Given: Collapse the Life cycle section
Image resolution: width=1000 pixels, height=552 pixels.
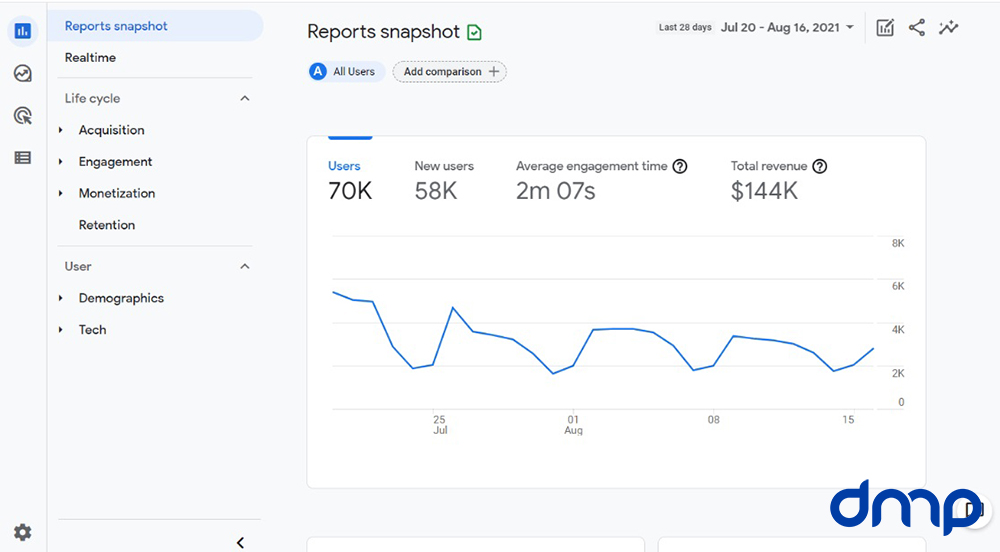Looking at the screenshot, I should pos(245,99).
